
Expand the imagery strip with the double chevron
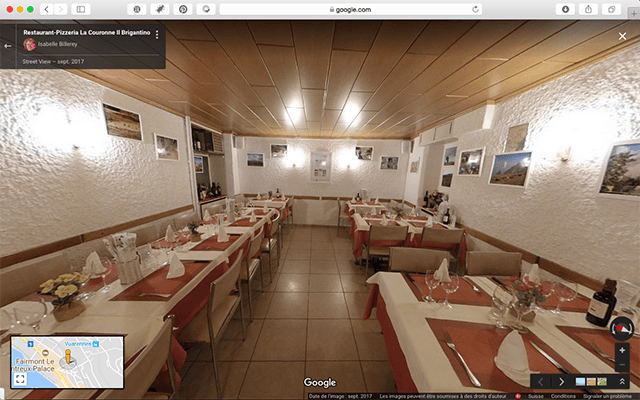pos(622,381)
